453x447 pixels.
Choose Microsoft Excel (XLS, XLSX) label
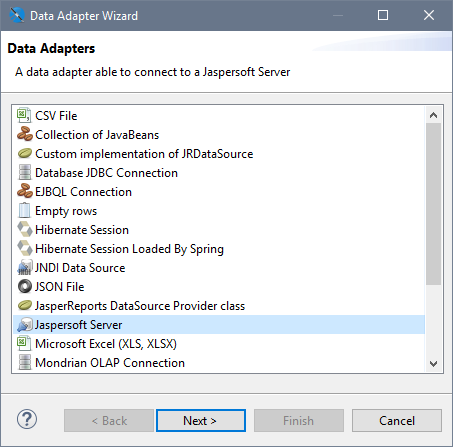pyautogui.click(x=106, y=344)
